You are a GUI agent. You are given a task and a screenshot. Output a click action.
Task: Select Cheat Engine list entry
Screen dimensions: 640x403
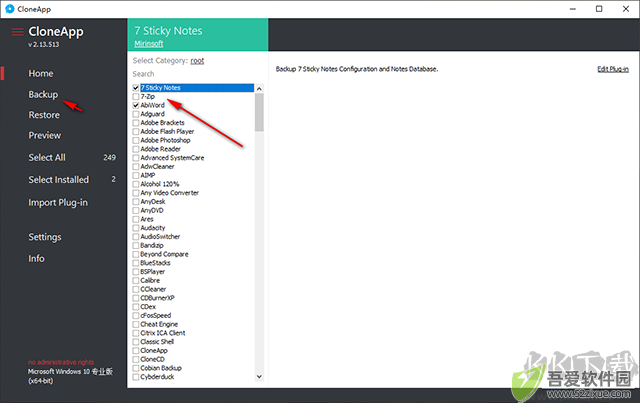click(159, 325)
